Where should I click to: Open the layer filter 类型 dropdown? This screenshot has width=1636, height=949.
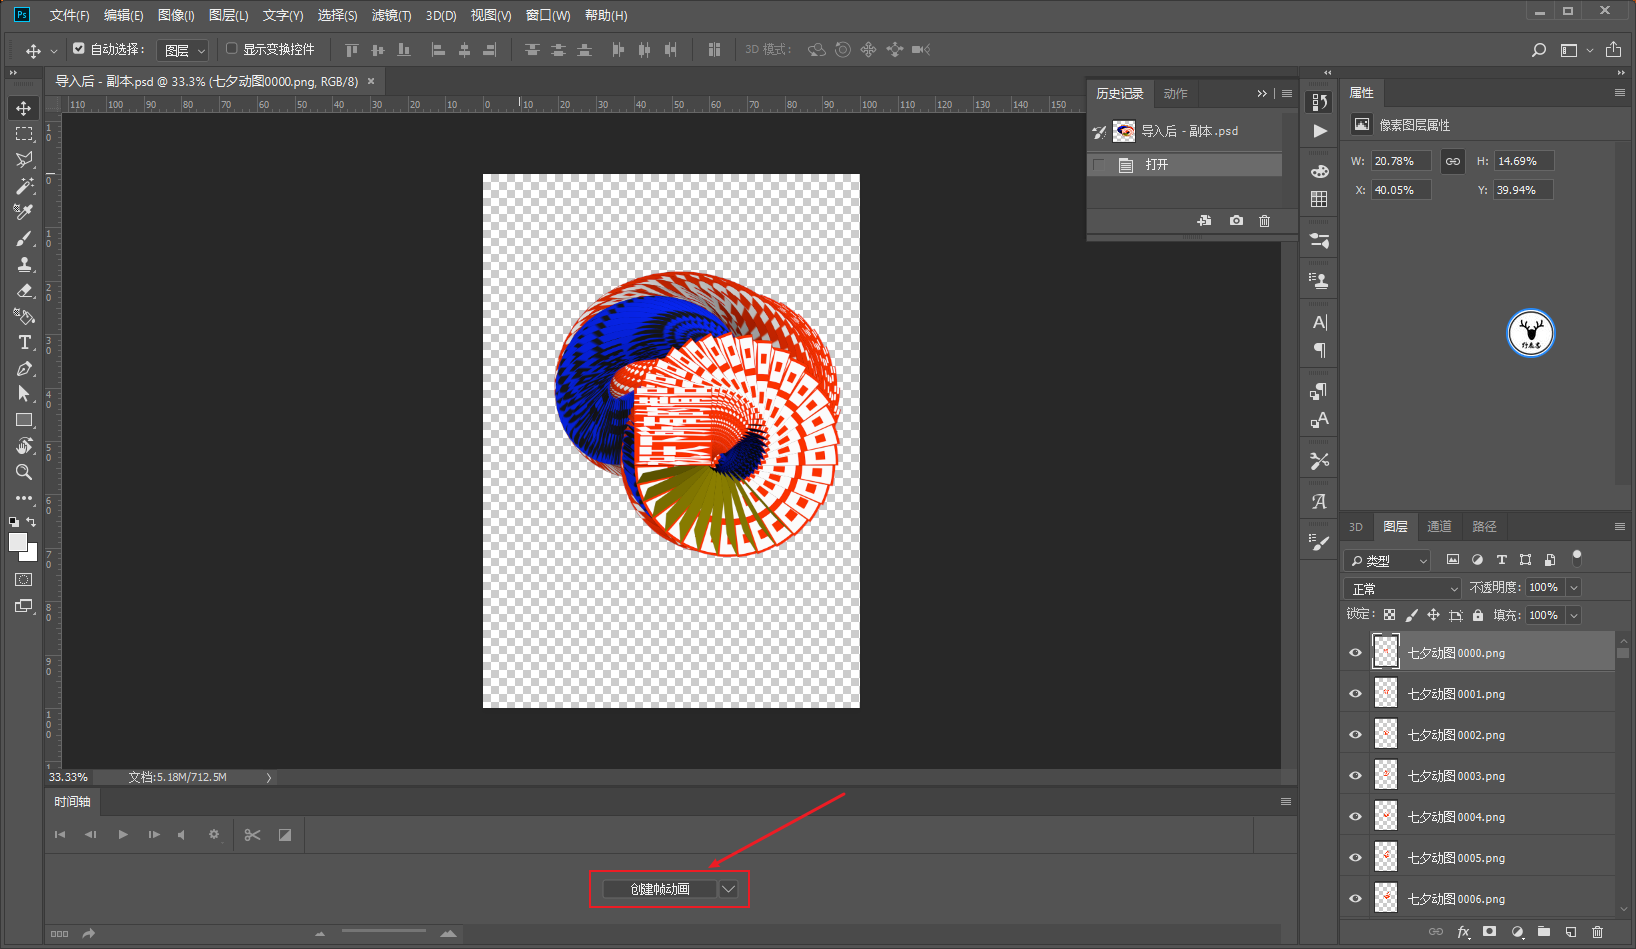coord(1388,560)
